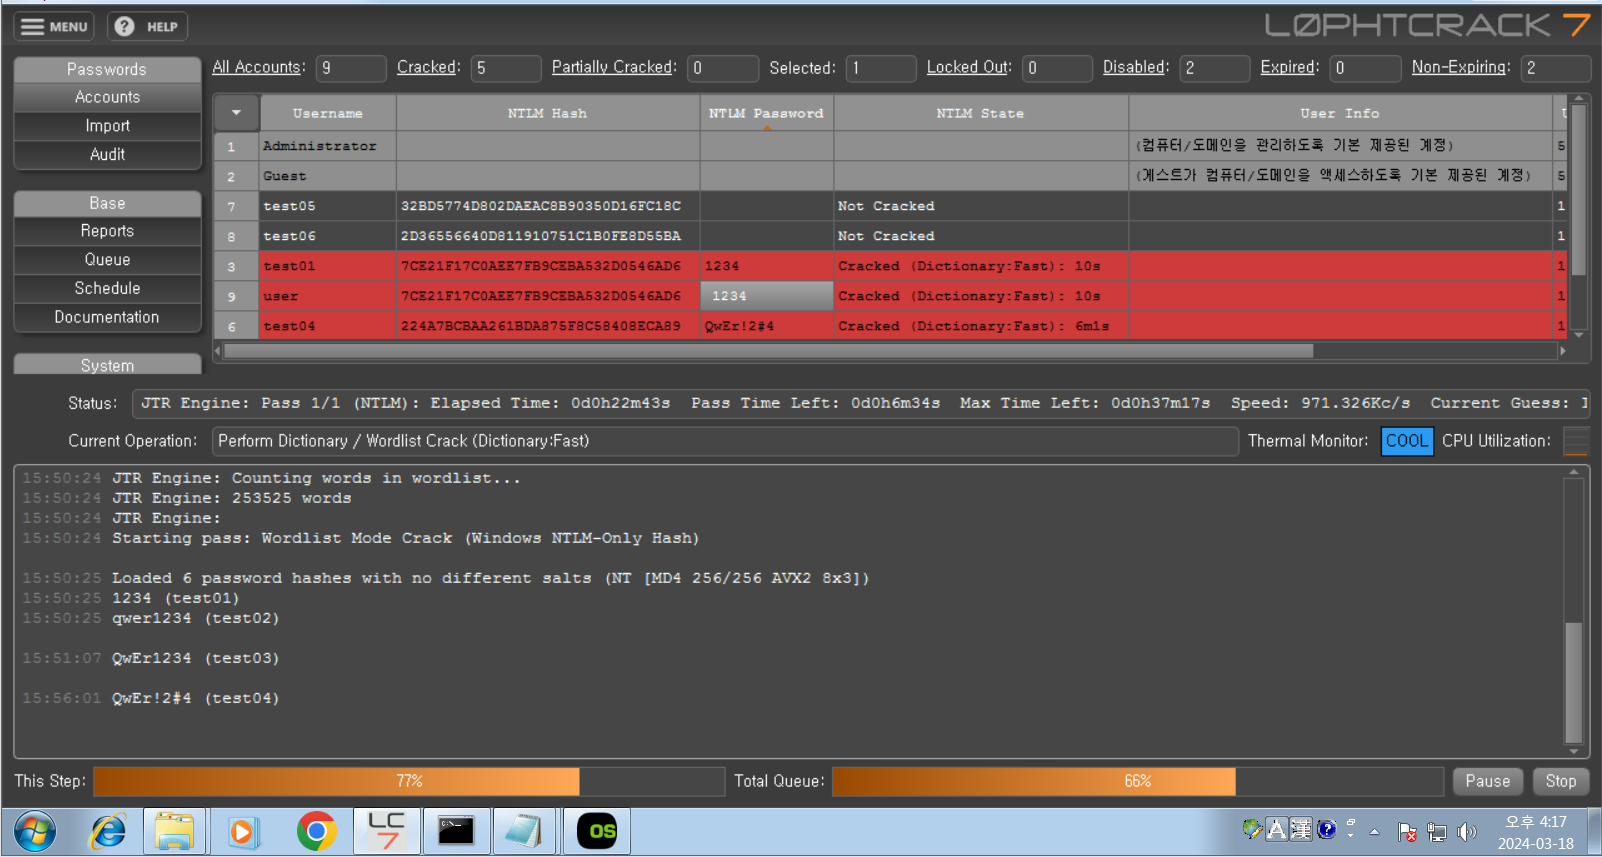
Task: Click the action center flag tray icon
Action: pyautogui.click(x=1407, y=832)
